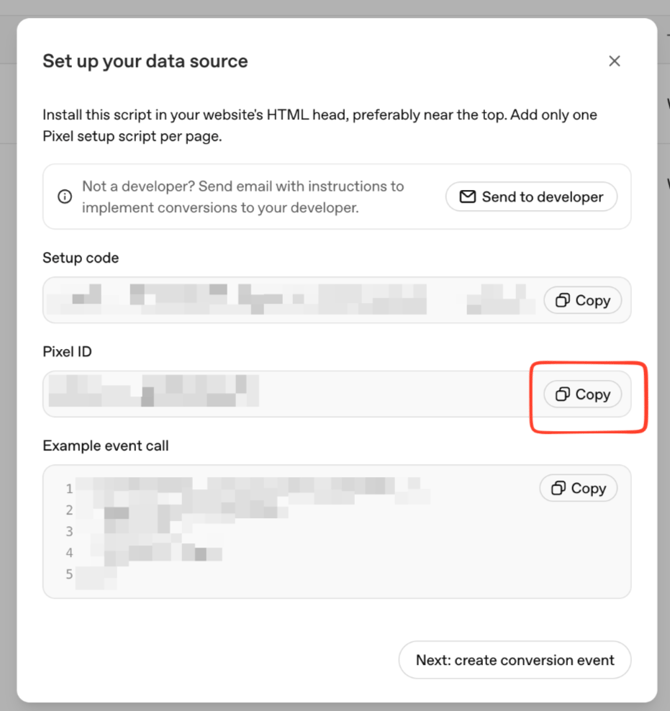670x711 pixels.
Task: Click the envelope icon for developer email
Action: (x=467, y=196)
